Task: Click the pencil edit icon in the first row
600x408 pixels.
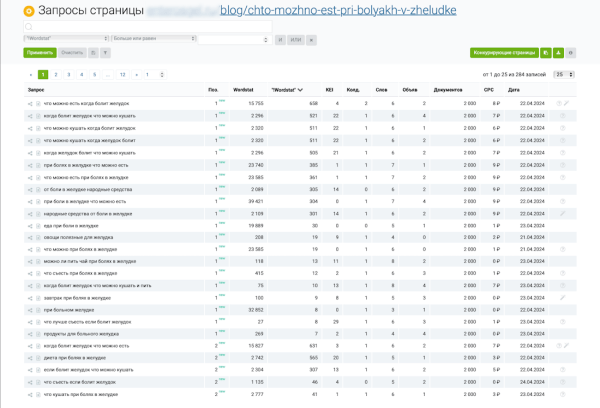Action: click(x=566, y=102)
